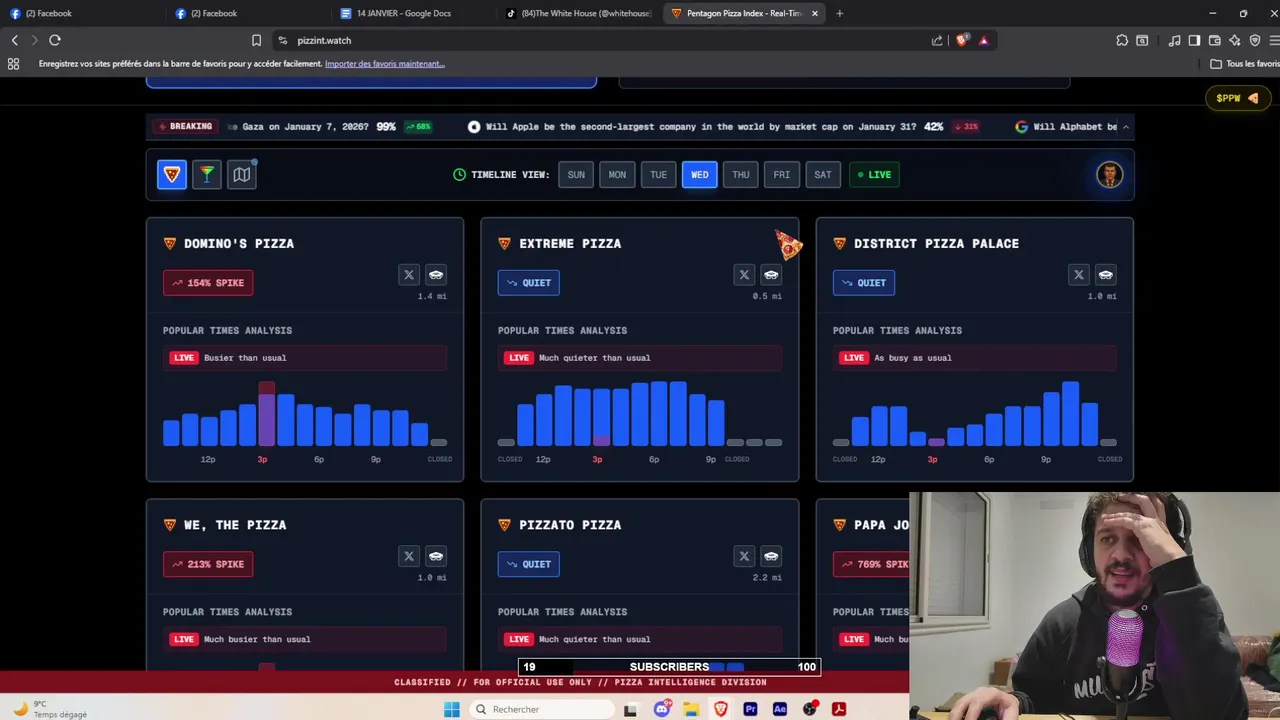
Task: Select SUN in timeline view
Action: (x=576, y=174)
